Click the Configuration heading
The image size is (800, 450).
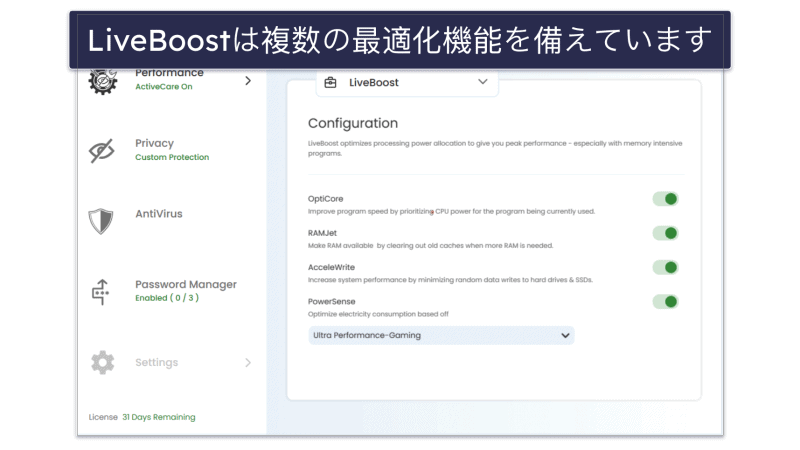(x=353, y=123)
